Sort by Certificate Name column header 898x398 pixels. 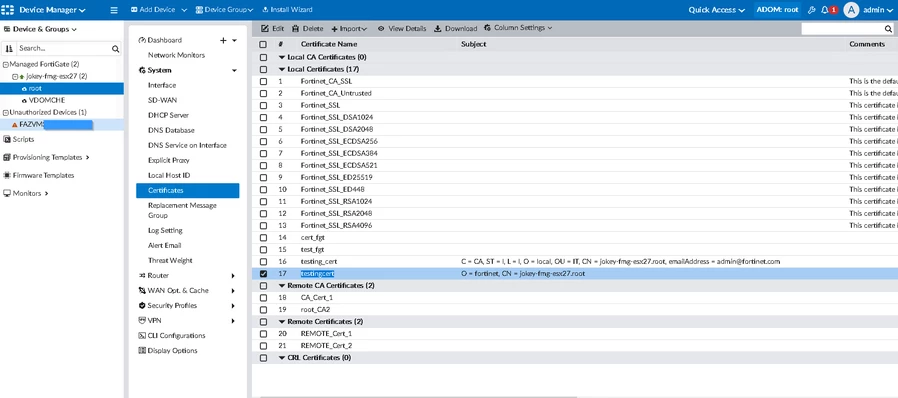(329, 44)
